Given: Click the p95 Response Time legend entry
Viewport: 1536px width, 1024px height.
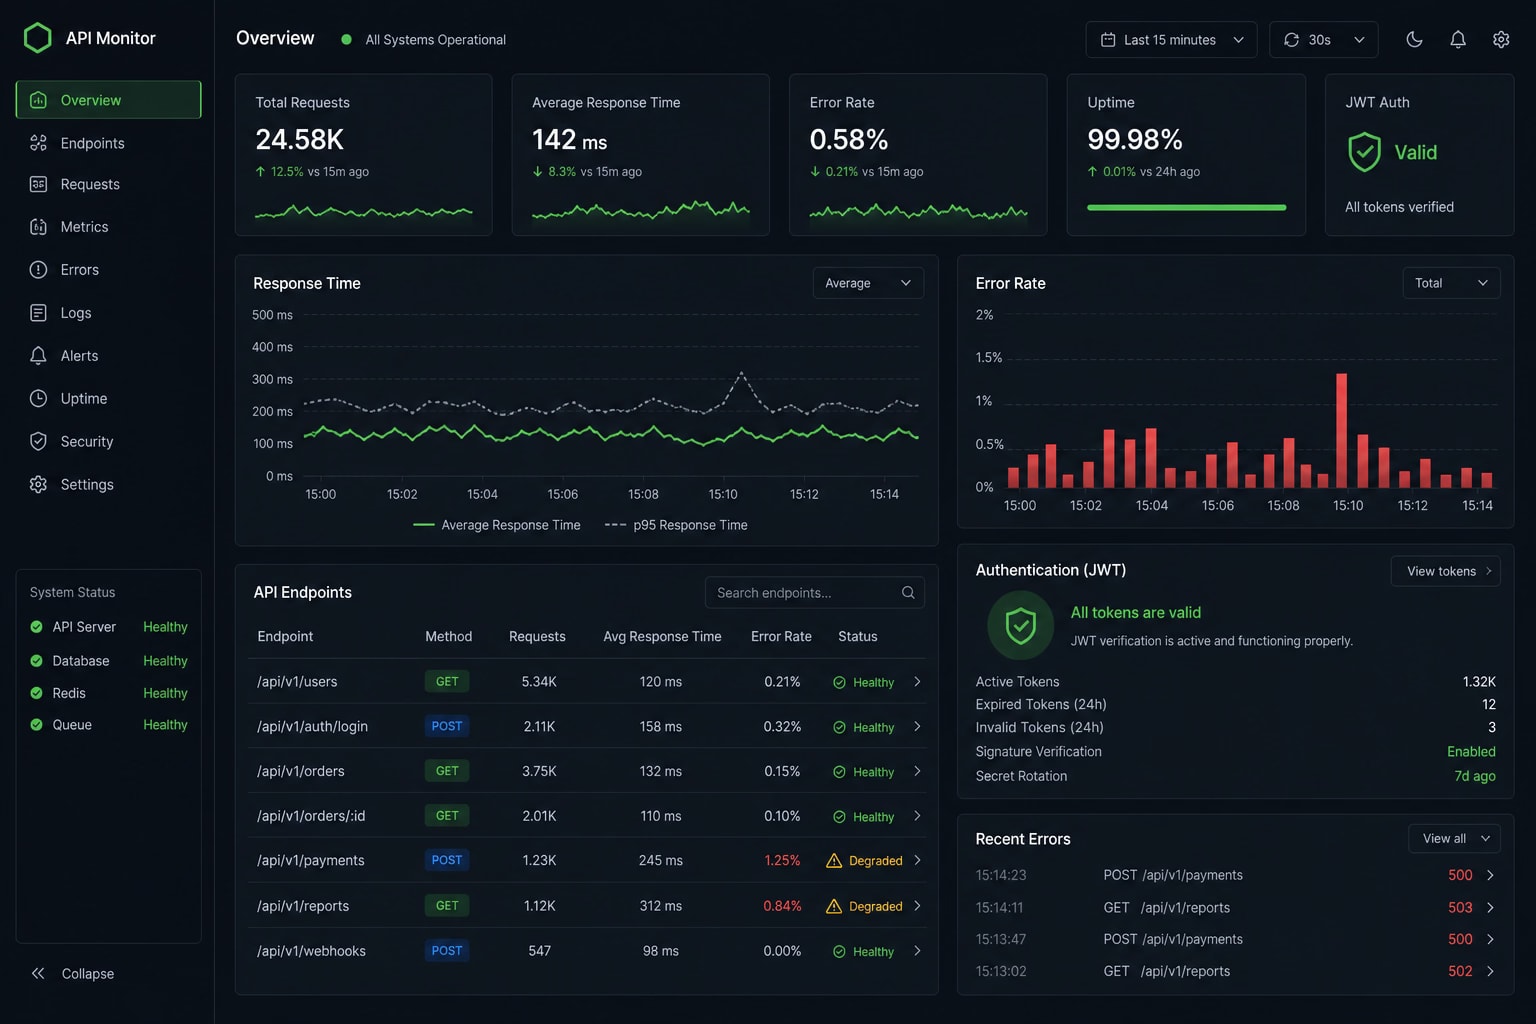Looking at the screenshot, I should [x=676, y=525].
